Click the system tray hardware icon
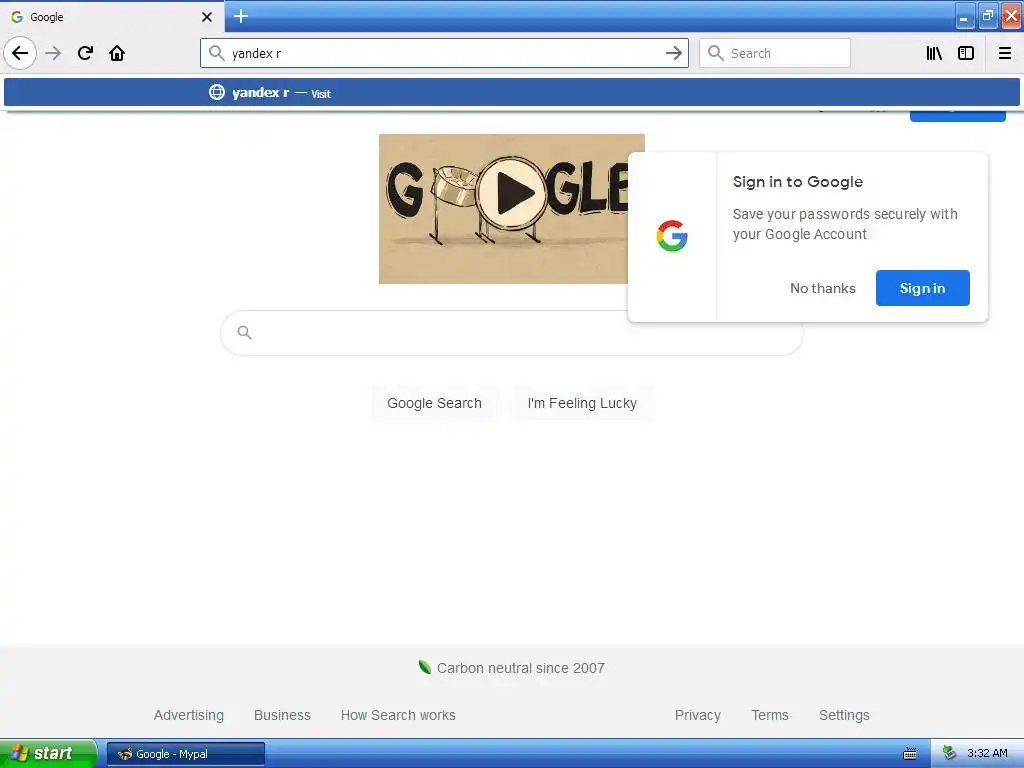1024x768 pixels. [949, 753]
